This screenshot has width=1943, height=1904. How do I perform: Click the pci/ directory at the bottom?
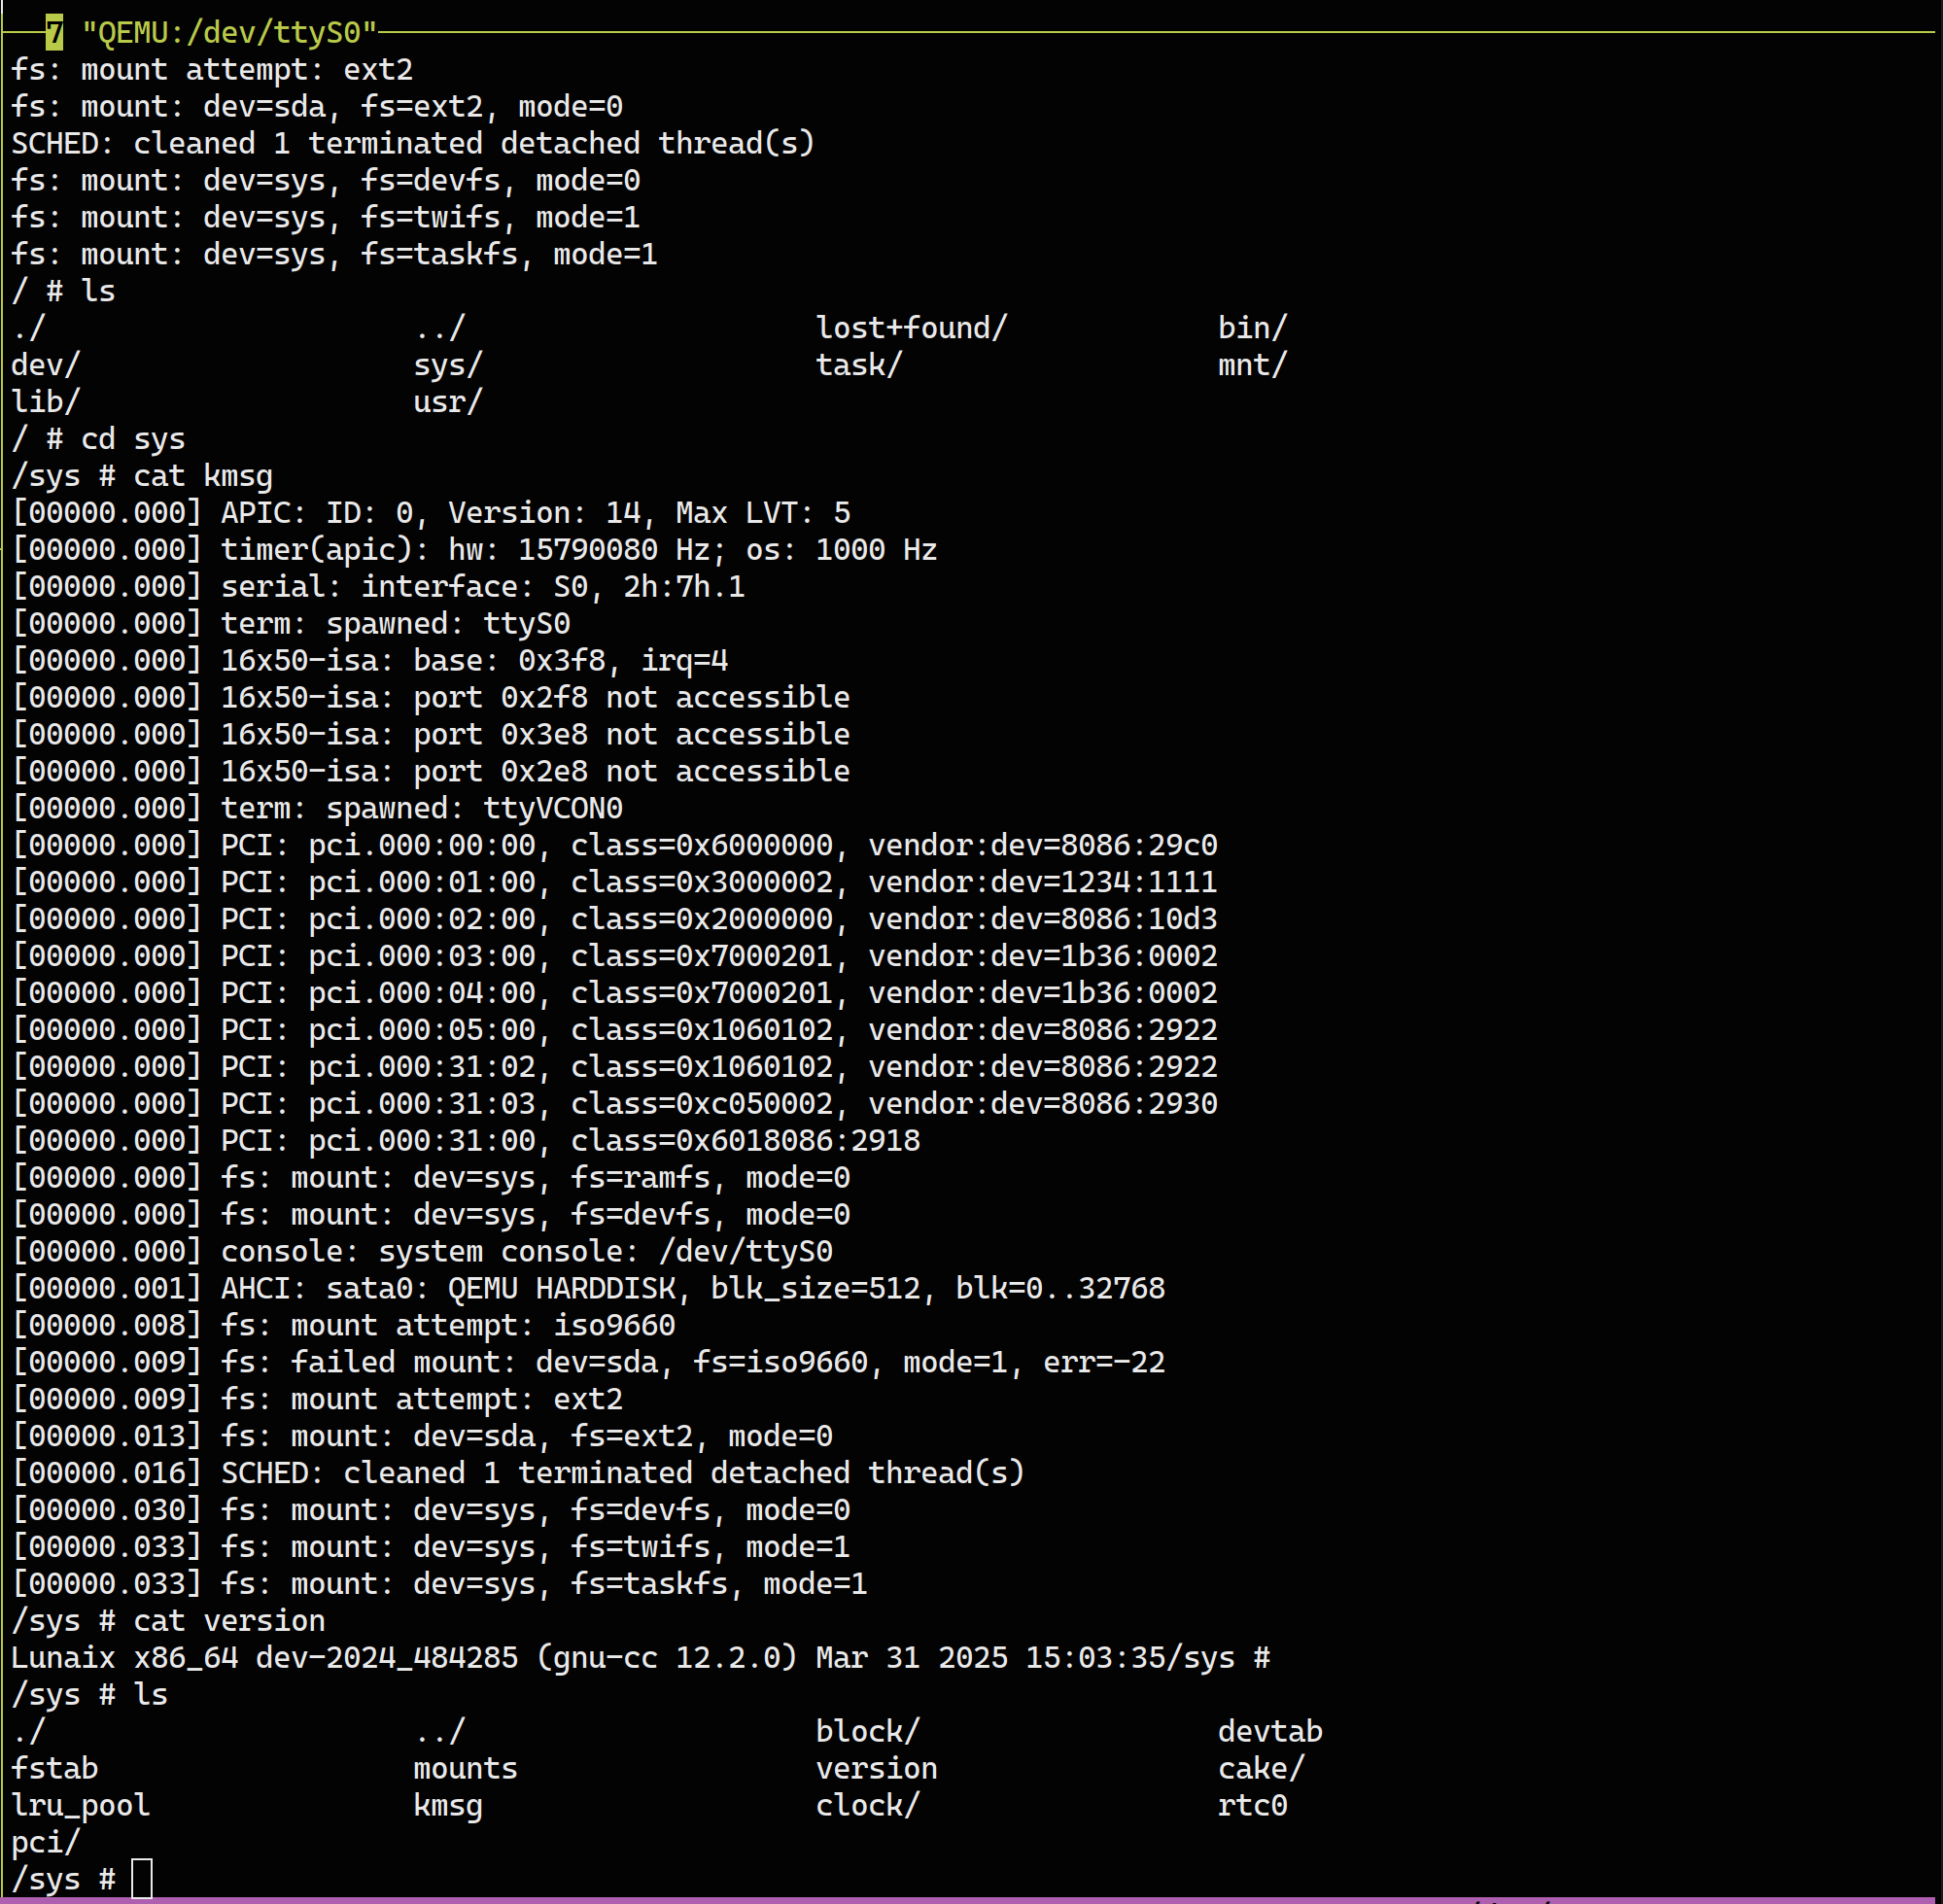[45, 1842]
